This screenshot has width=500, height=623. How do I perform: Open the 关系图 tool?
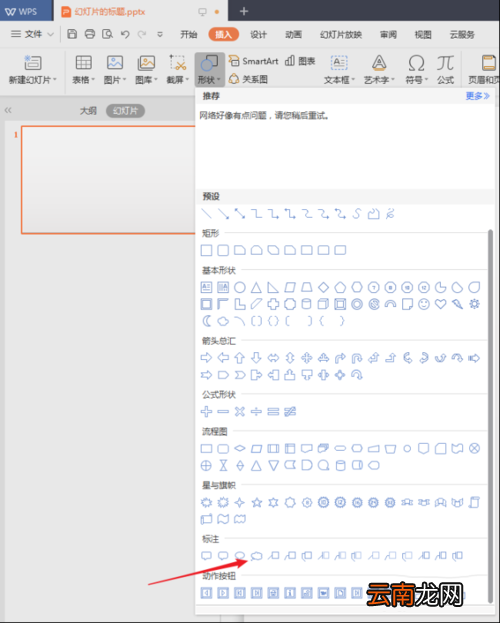[x=248, y=79]
